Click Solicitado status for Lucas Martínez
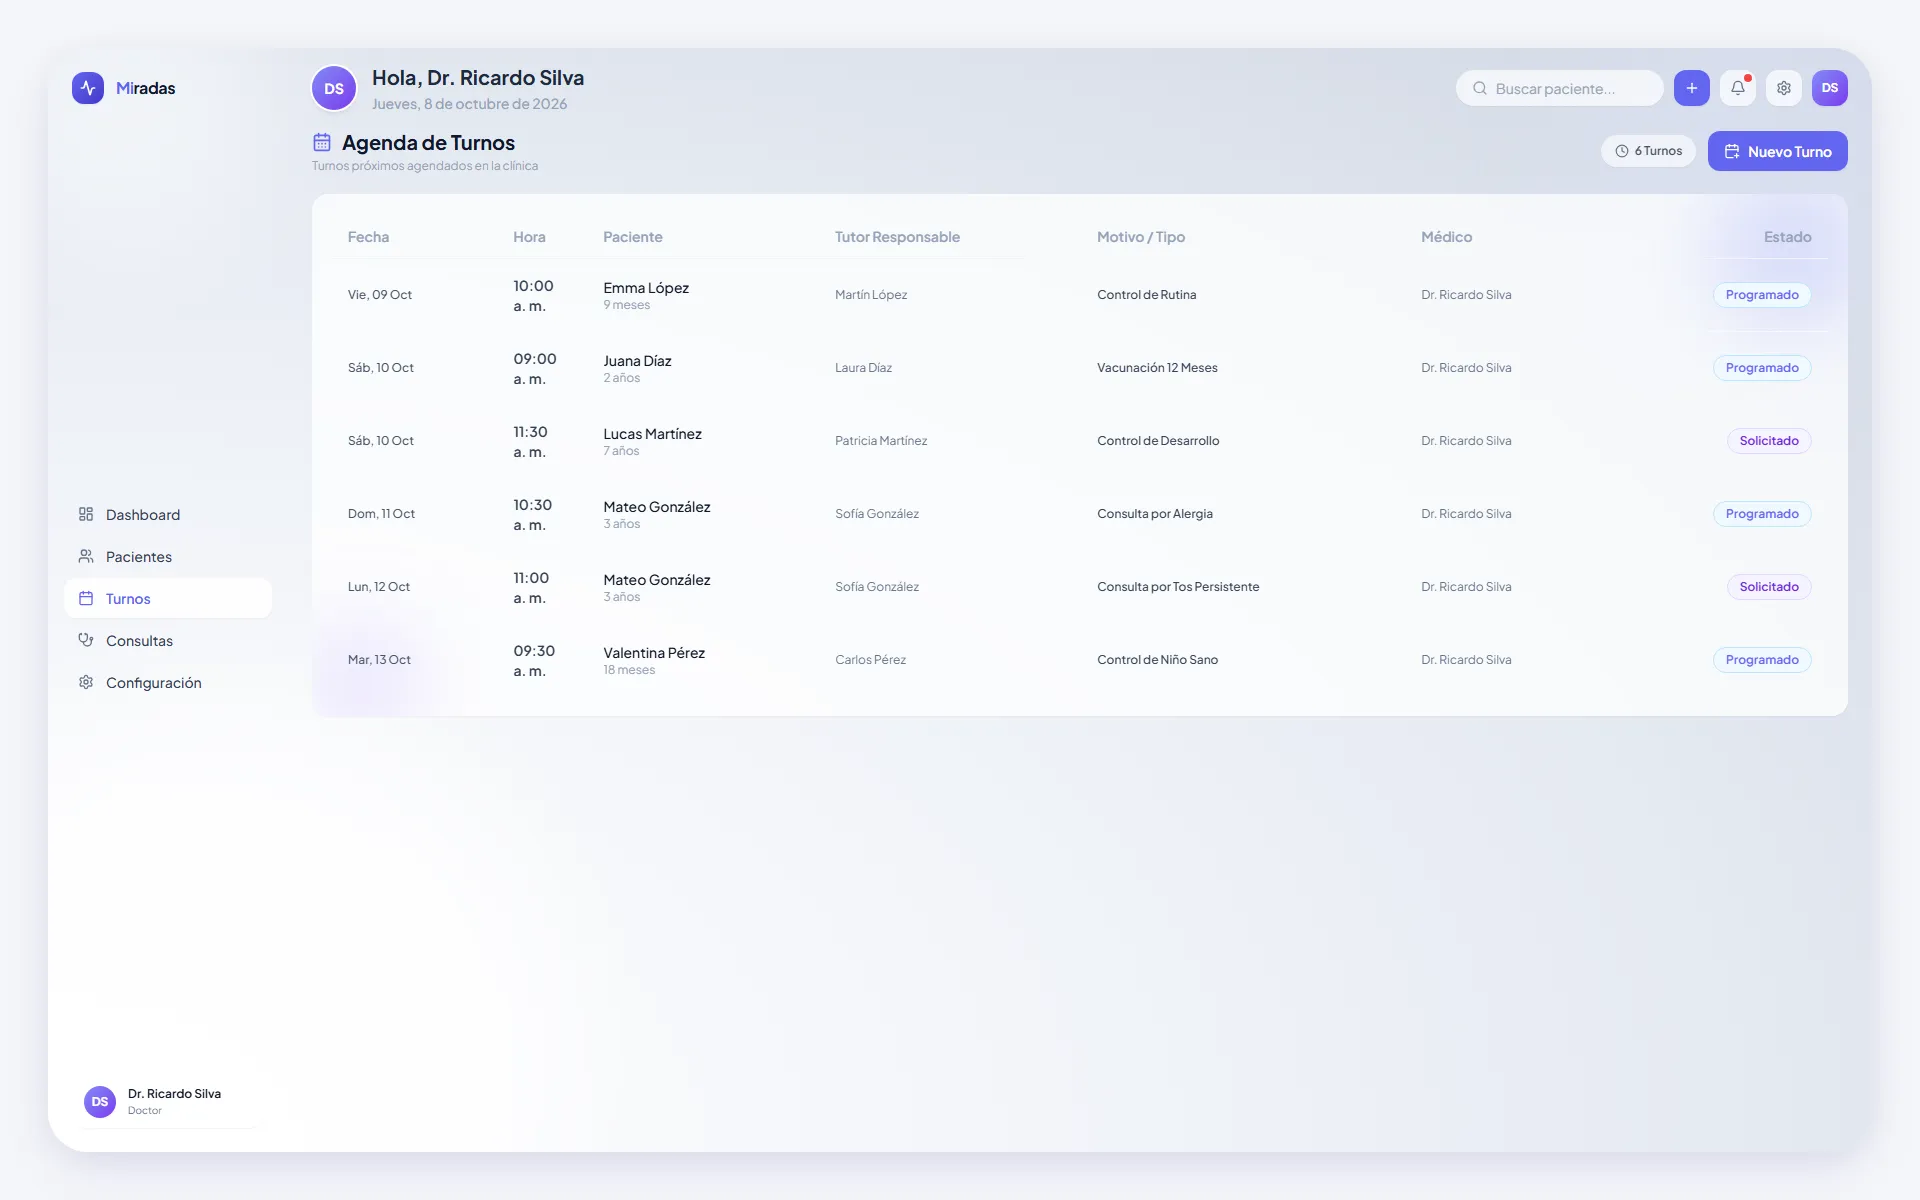Viewport: 1920px width, 1200px height. pos(1769,441)
